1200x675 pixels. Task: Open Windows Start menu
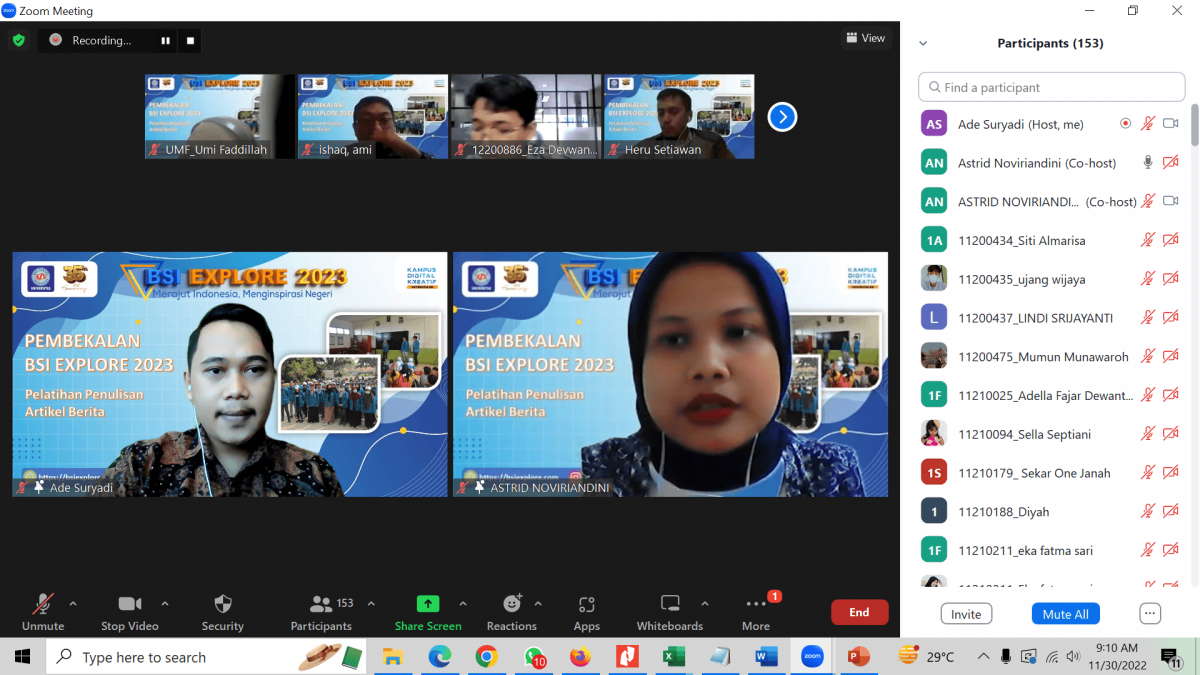point(22,657)
